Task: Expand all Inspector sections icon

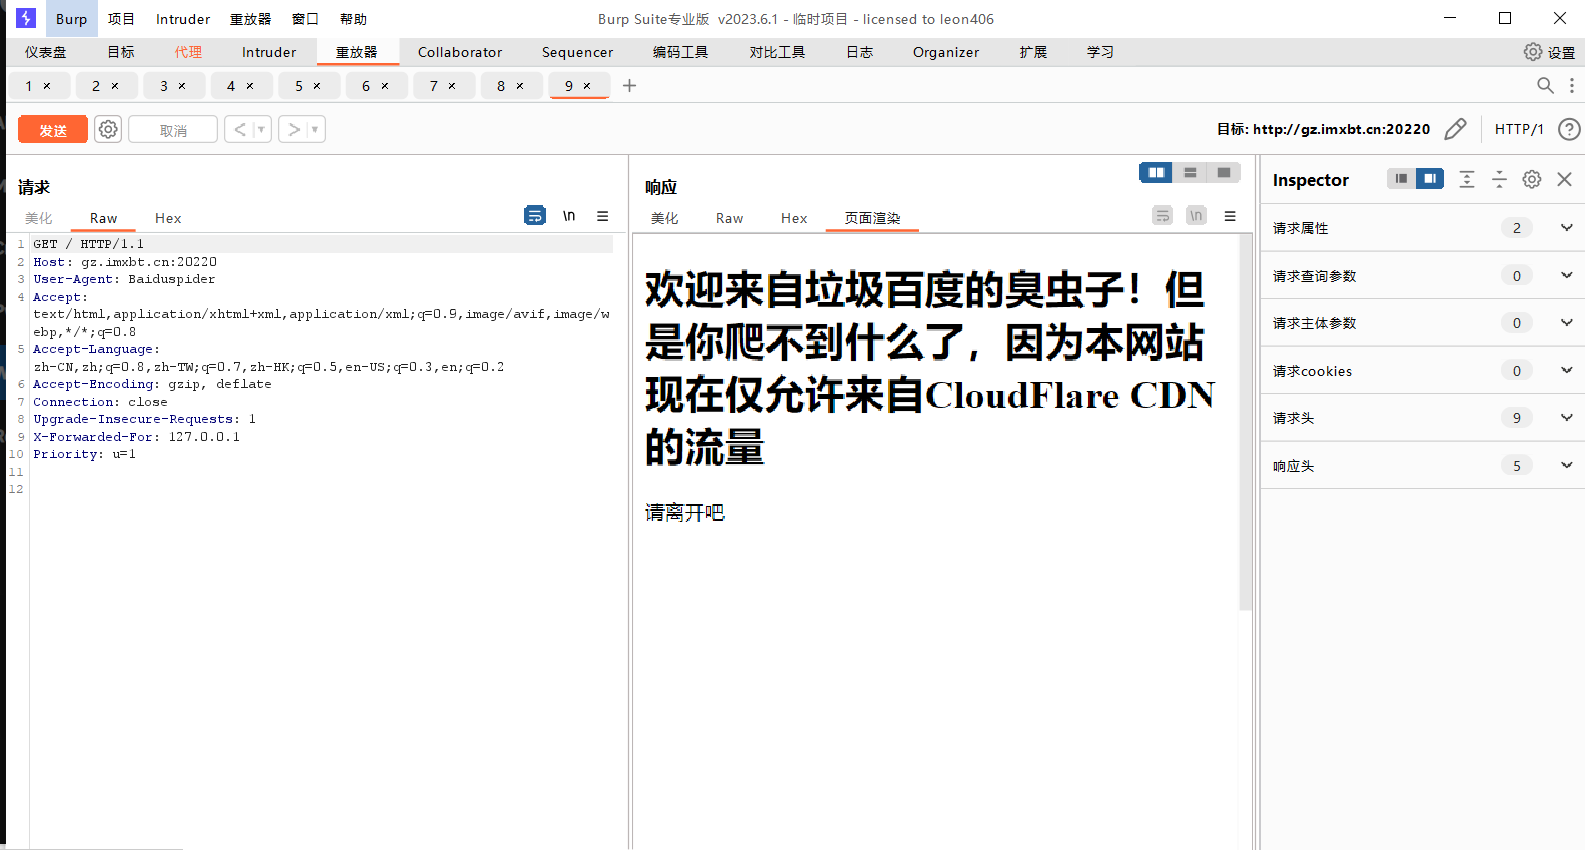Action: (1466, 179)
